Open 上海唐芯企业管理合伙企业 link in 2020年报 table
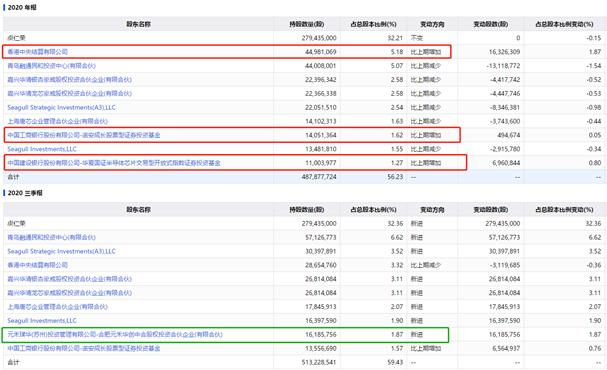Image resolution: width=607 pixels, height=370 pixels. 58,121
